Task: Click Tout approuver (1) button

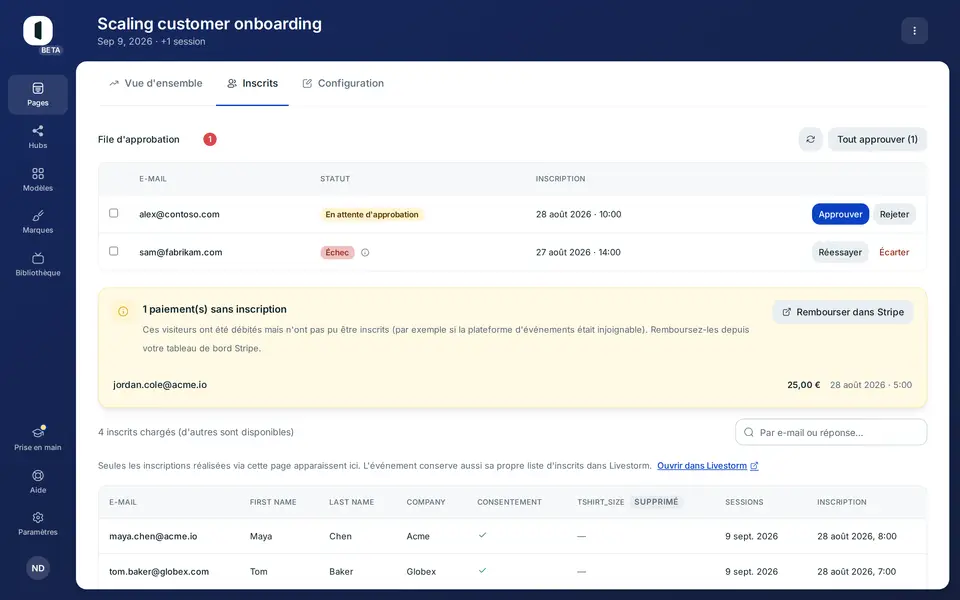Action: click(877, 140)
